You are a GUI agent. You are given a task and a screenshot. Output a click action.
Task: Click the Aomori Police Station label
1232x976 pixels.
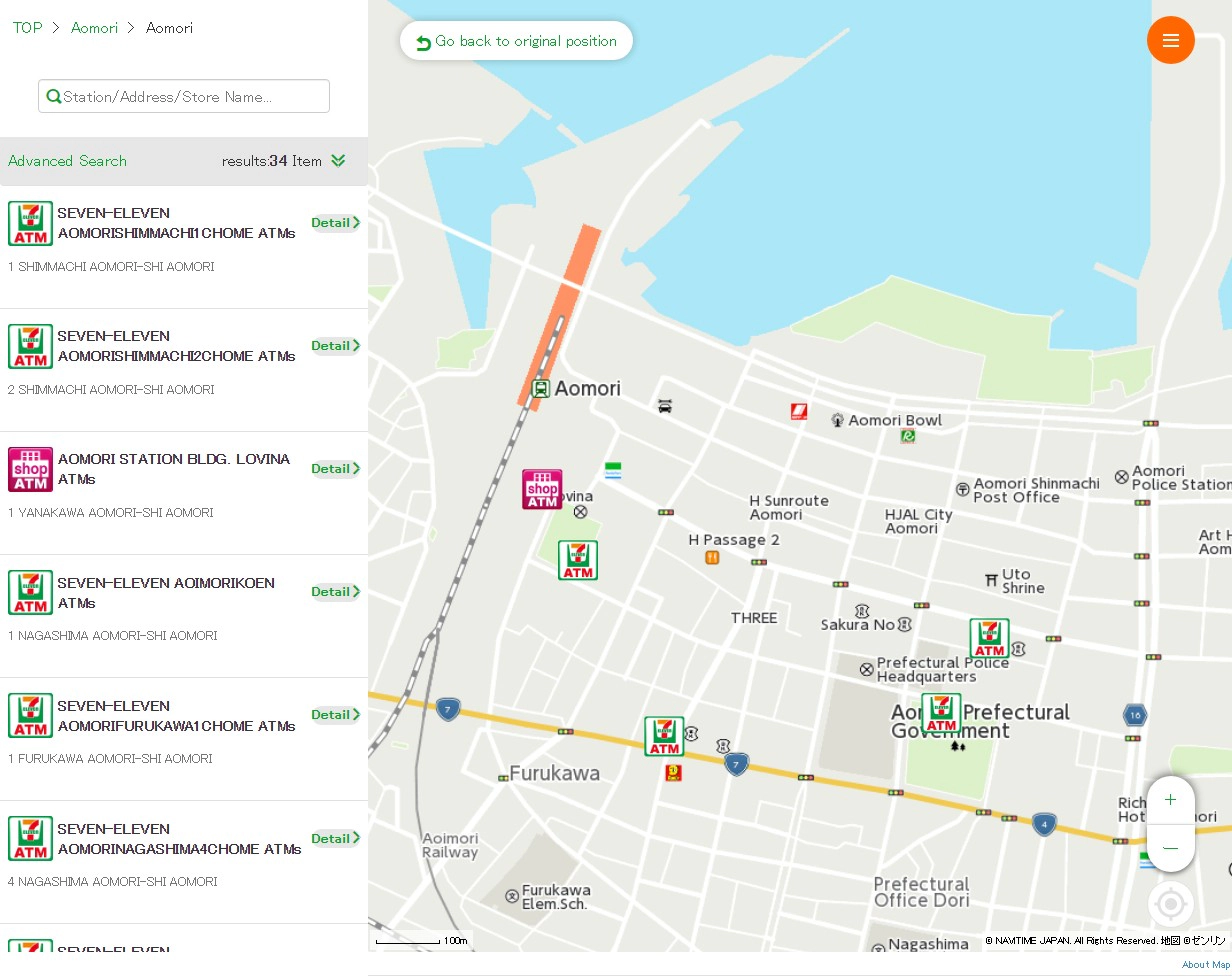point(1182,478)
